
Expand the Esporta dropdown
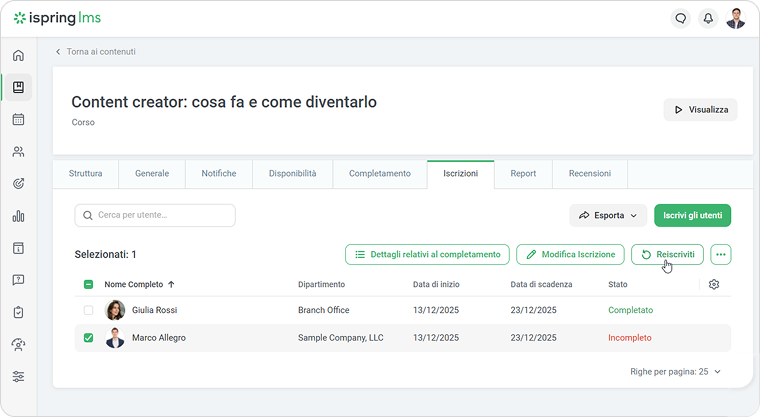607,215
